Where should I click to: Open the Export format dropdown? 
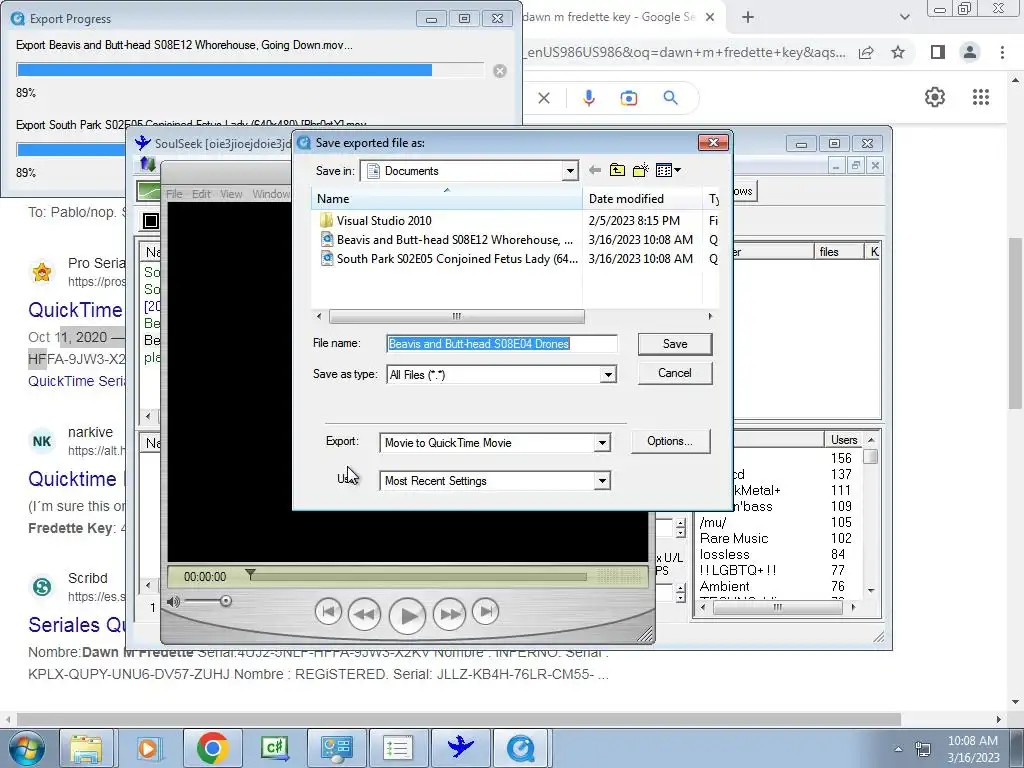tap(602, 443)
